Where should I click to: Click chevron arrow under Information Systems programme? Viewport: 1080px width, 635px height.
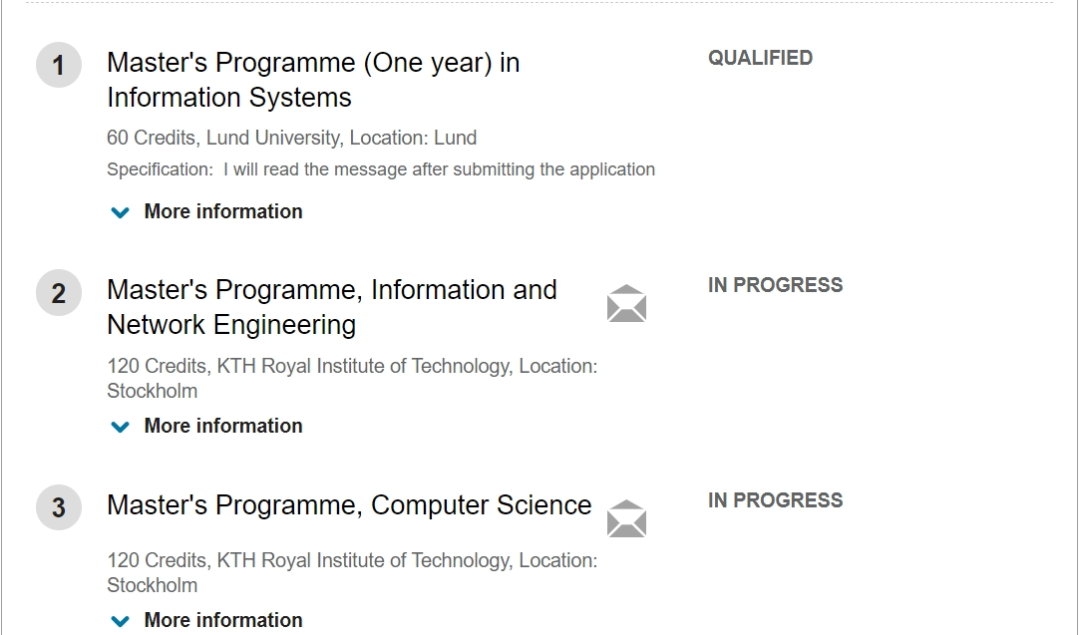[x=120, y=212]
